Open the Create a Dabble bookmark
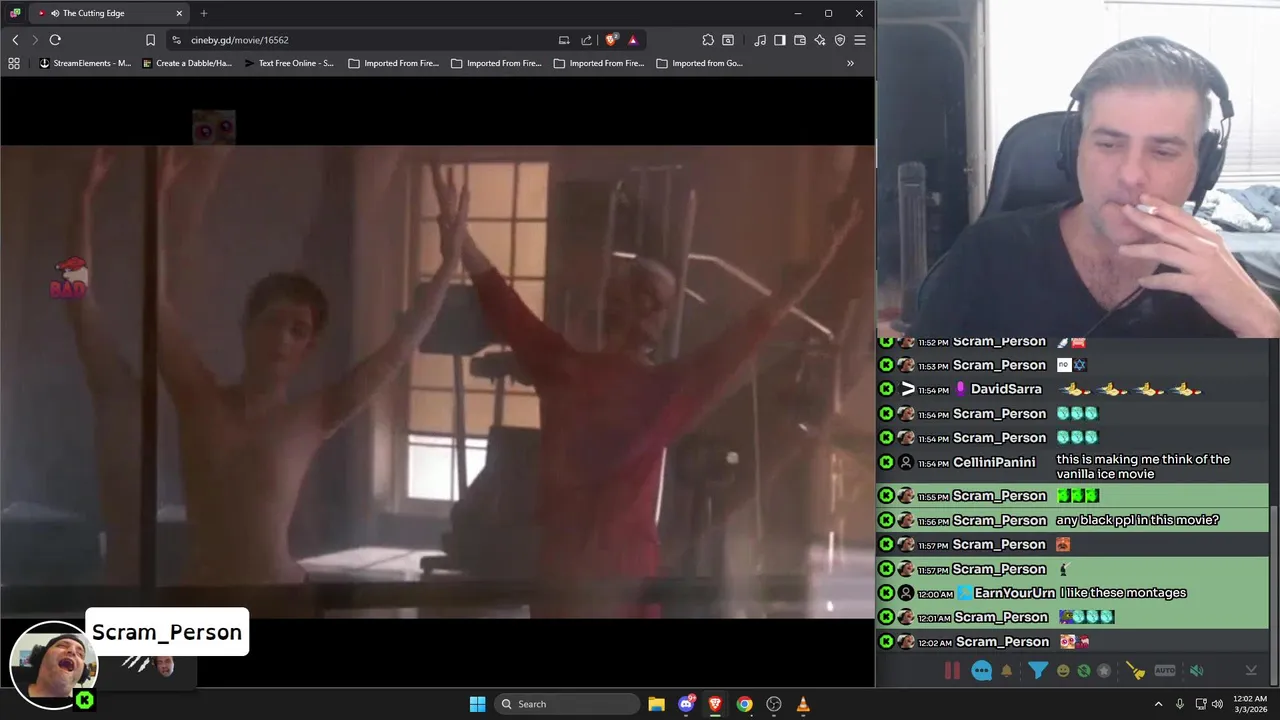 point(187,63)
